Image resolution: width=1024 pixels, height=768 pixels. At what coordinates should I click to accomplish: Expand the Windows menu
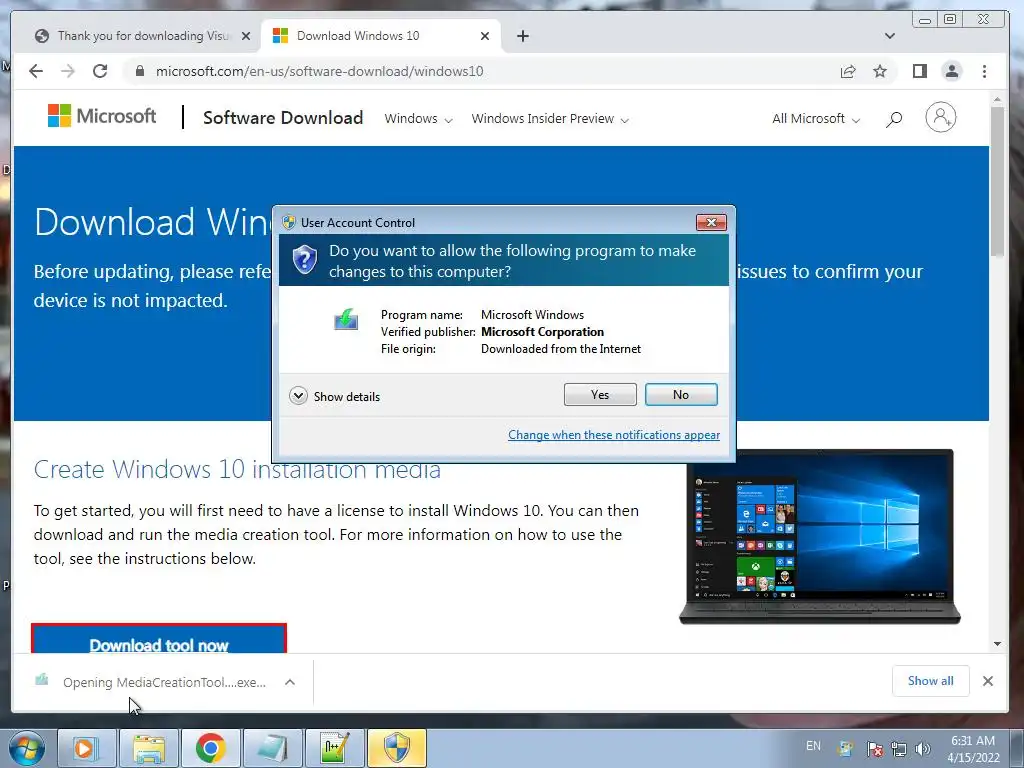(418, 119)
